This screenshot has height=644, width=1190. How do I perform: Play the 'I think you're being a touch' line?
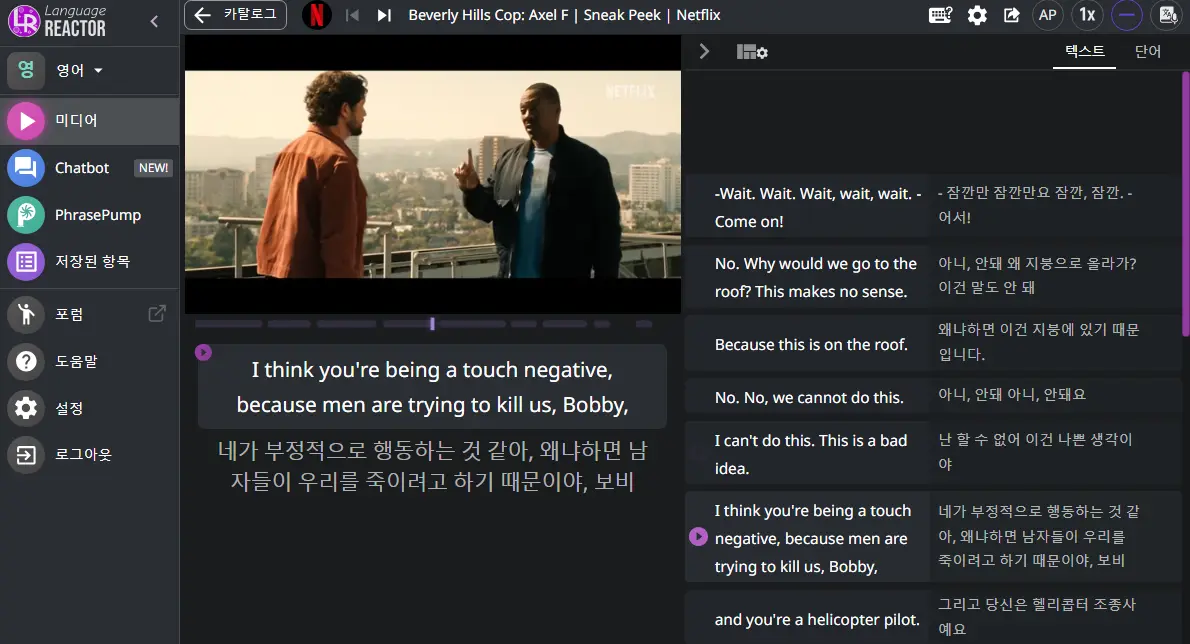coord(698,537)
